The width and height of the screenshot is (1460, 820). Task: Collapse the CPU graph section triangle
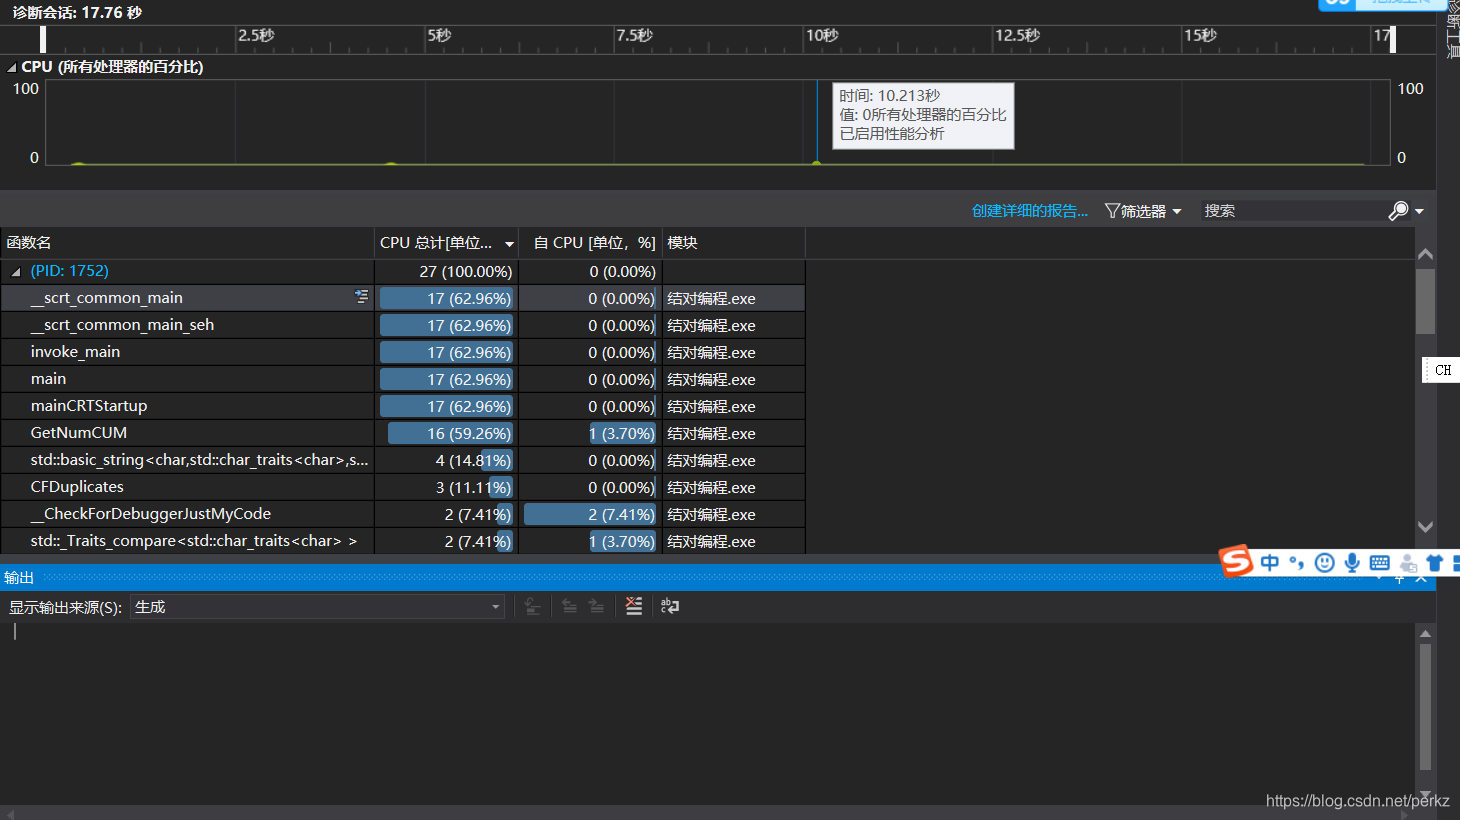click(x=12, y=67)
